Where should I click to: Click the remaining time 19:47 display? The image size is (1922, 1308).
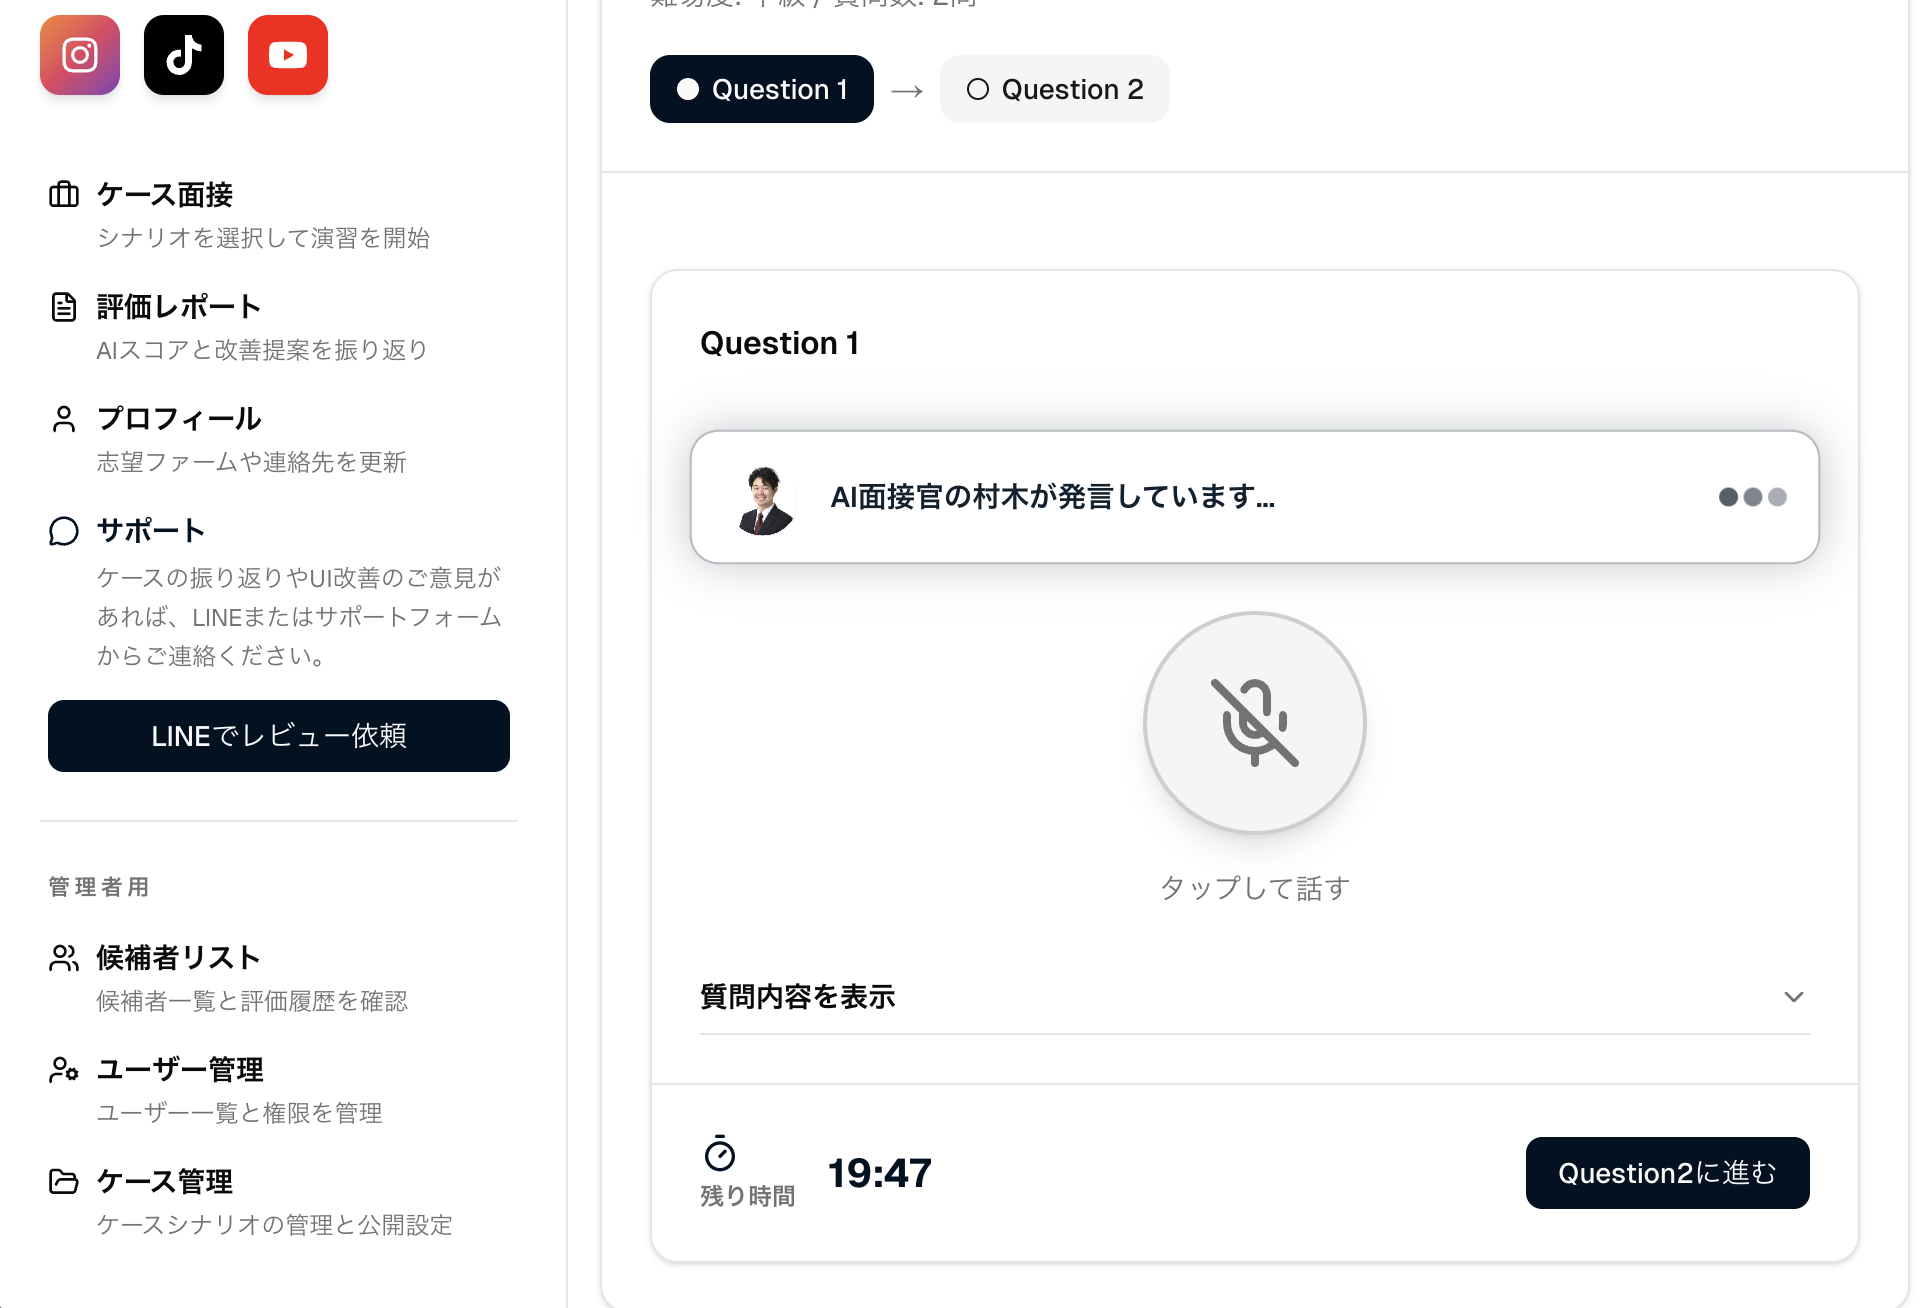coord(879,1173)
